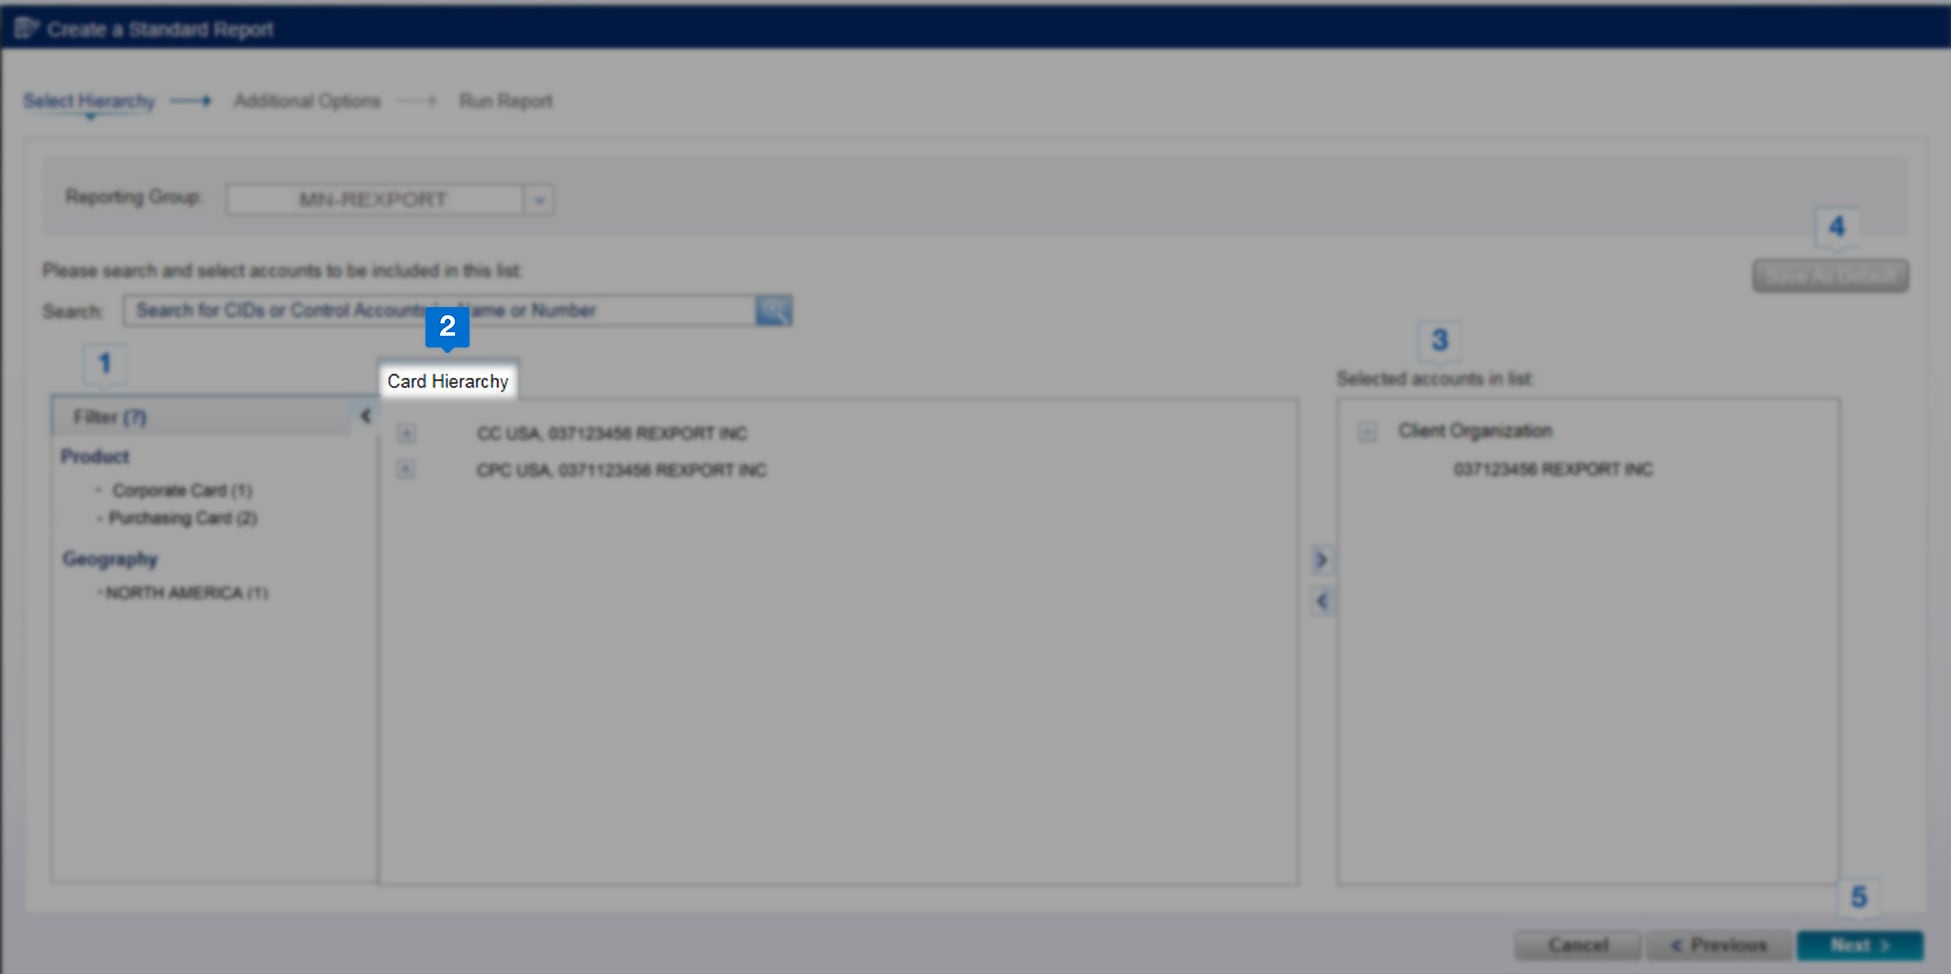Filter by Purchasing Card product
Image resolution: width=1951 pixels, height=974 pixels.
coord(182,518)
